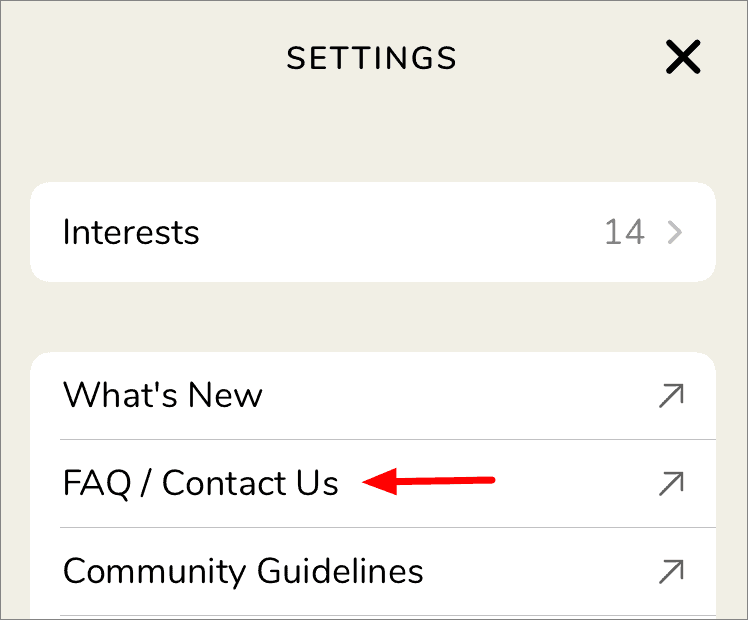Click the Interests count of 14

(624, 233)
